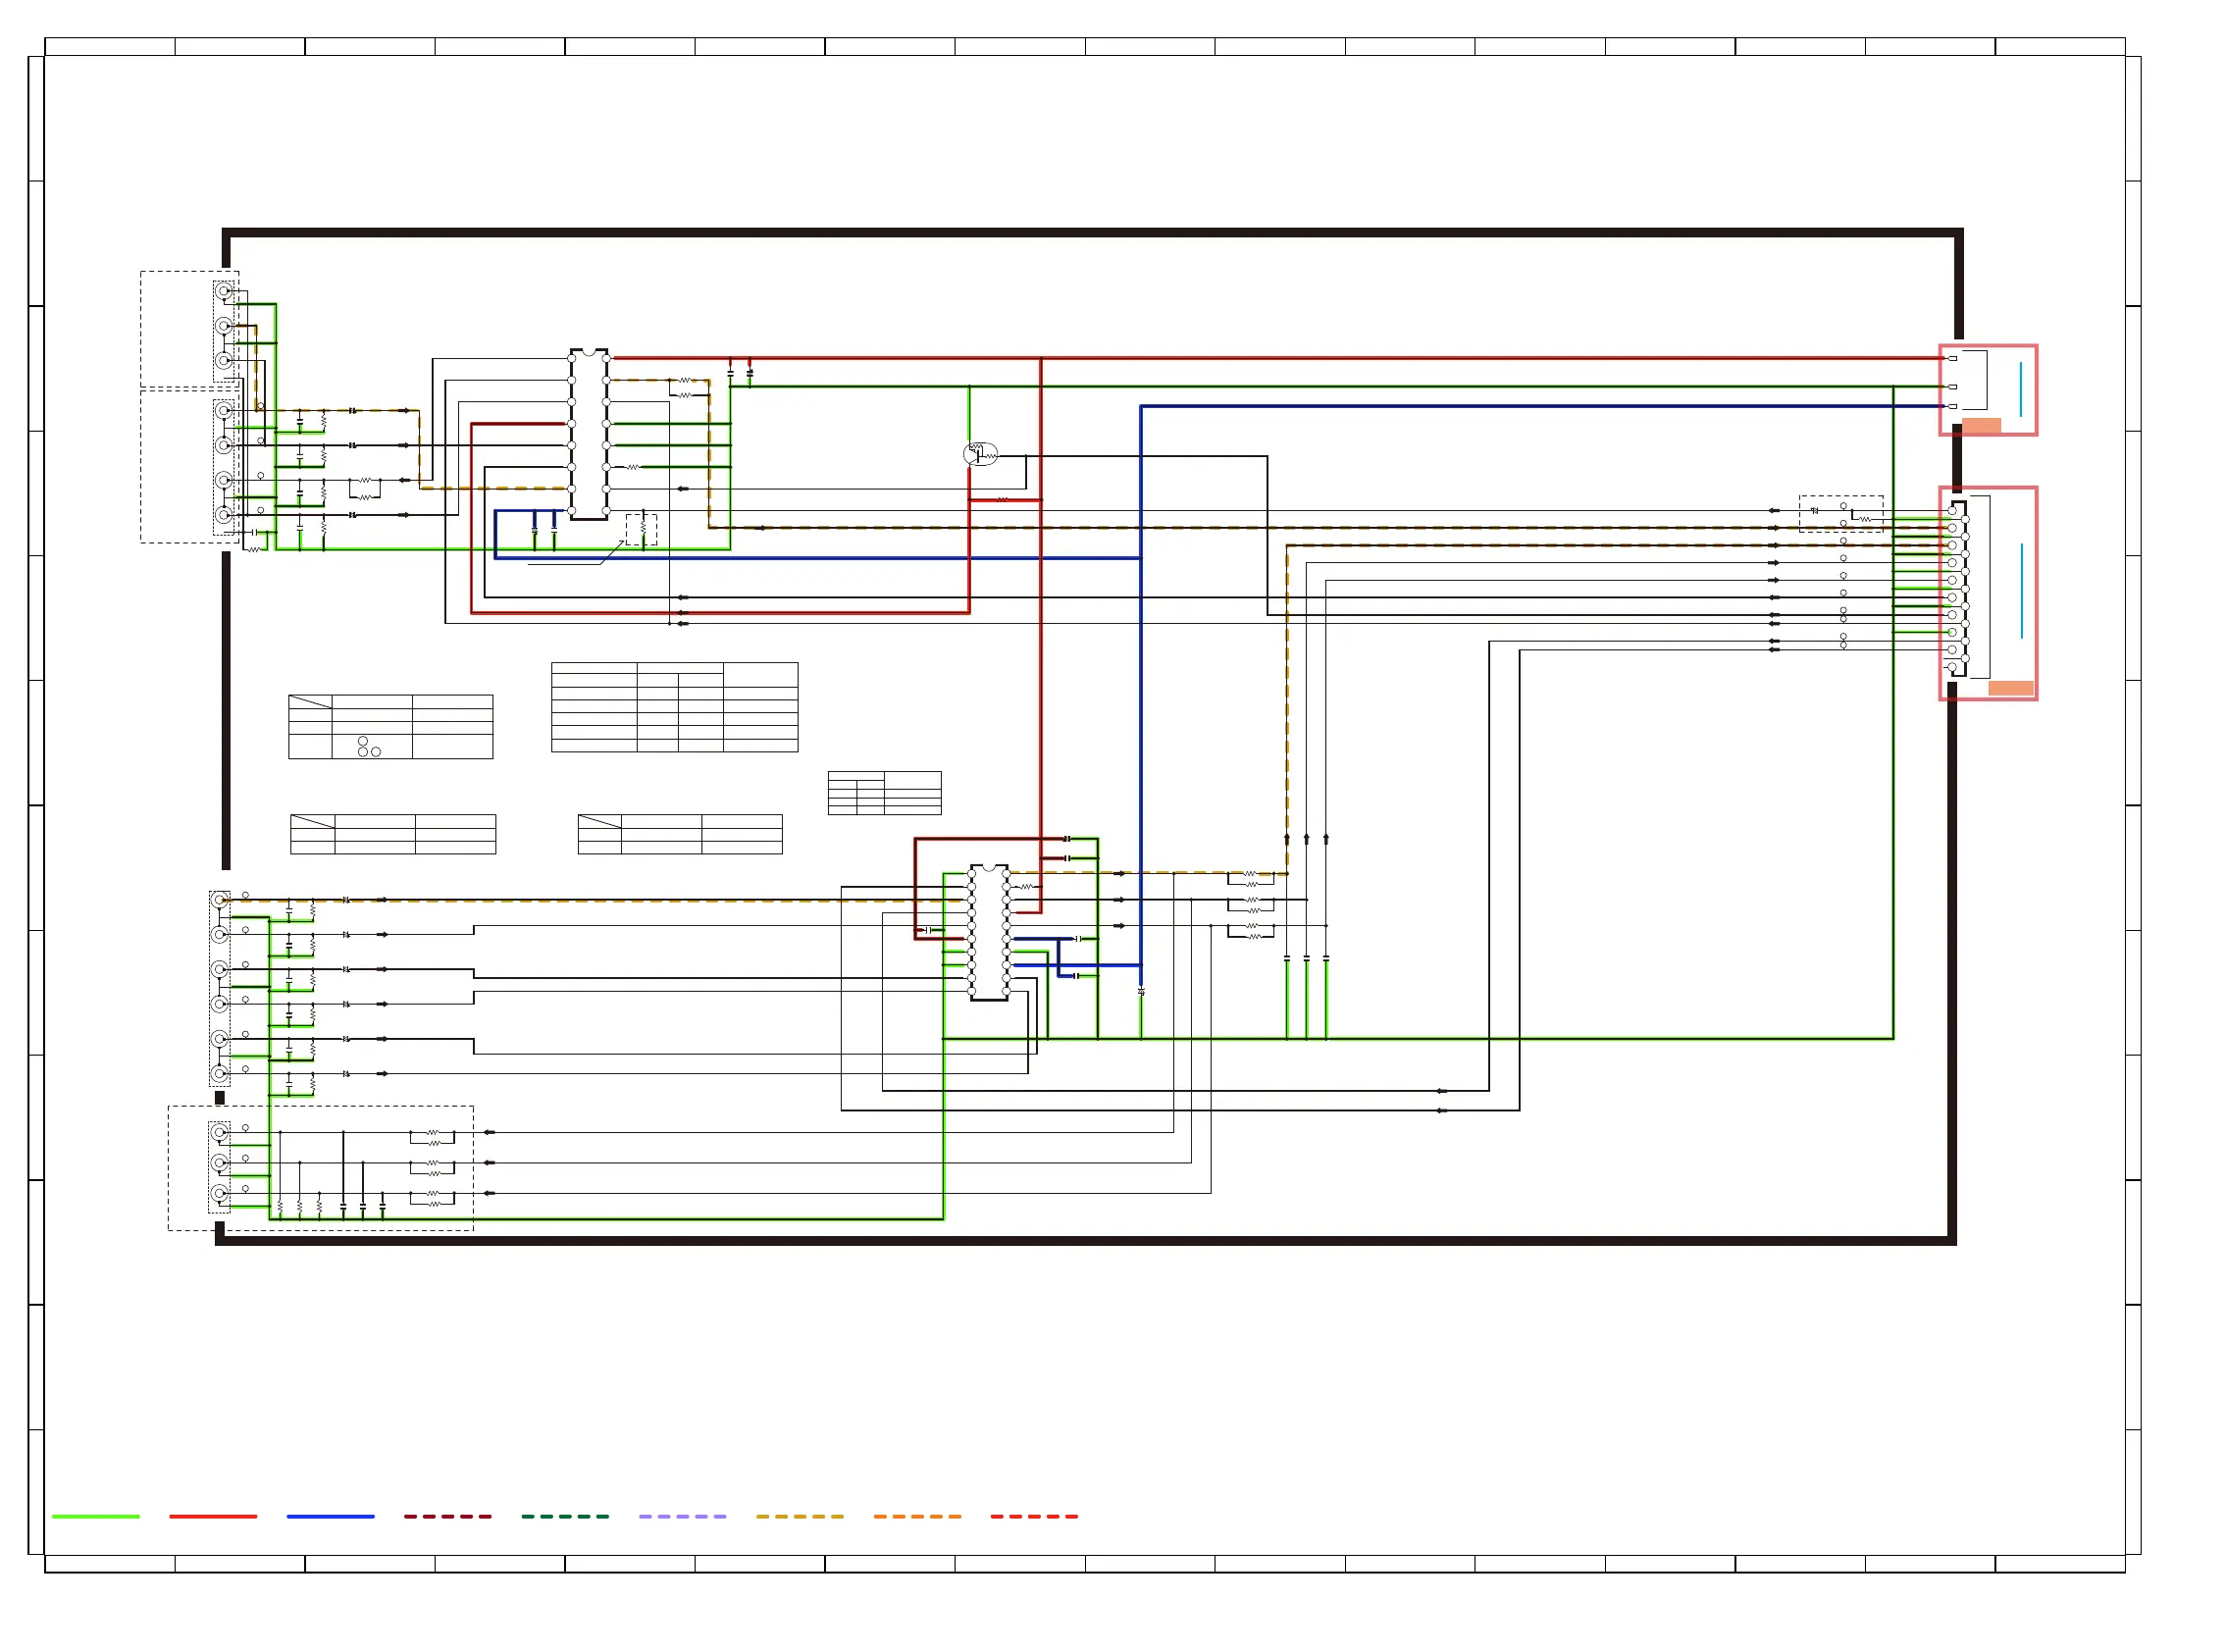Click the orange label in upper pink box
2225x1652 pixels.
(1980, 426)
